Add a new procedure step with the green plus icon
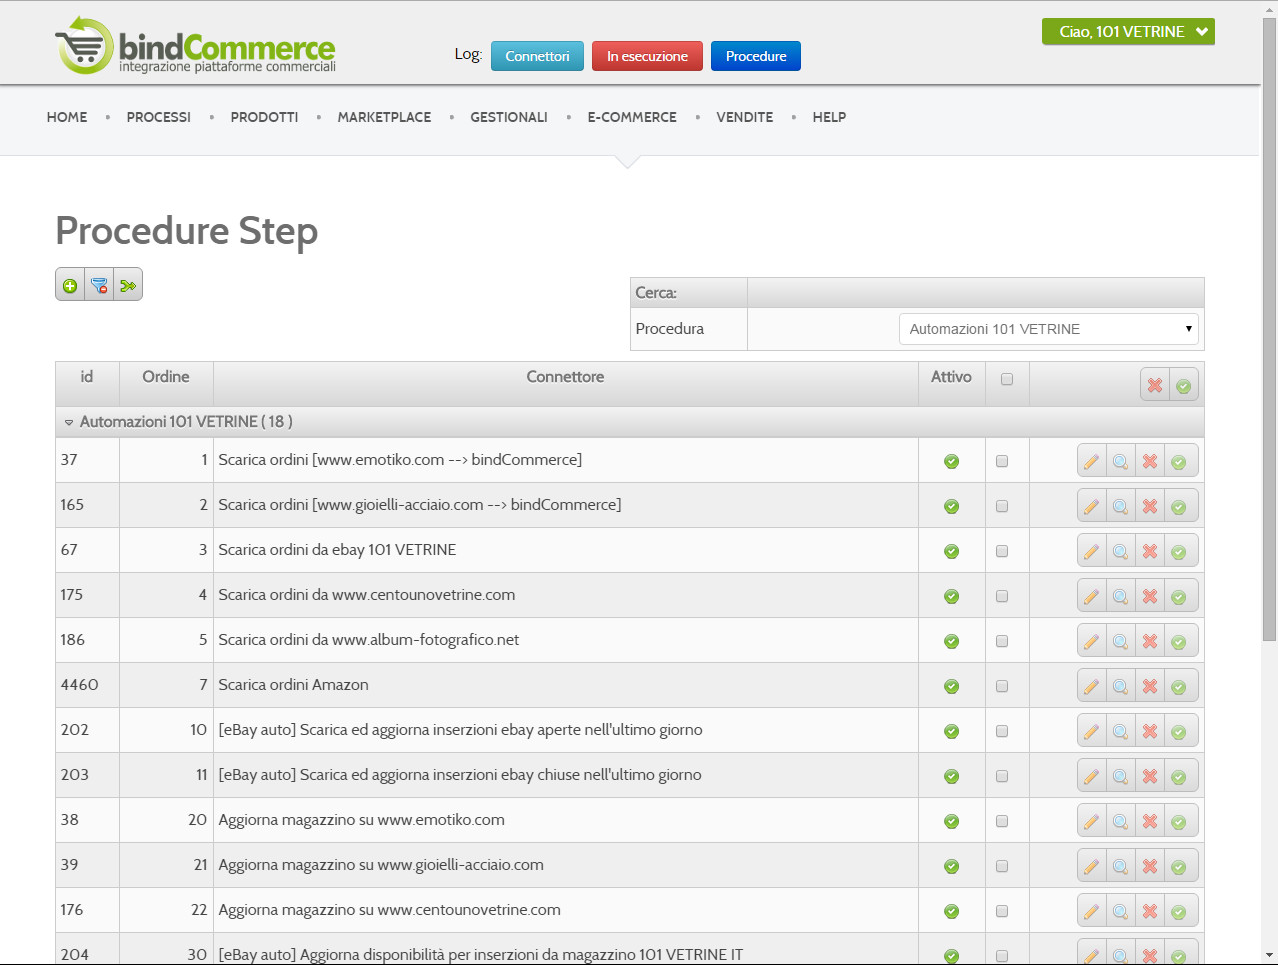The height and width of the screenshot is (965, 1278). click(70, 285)
